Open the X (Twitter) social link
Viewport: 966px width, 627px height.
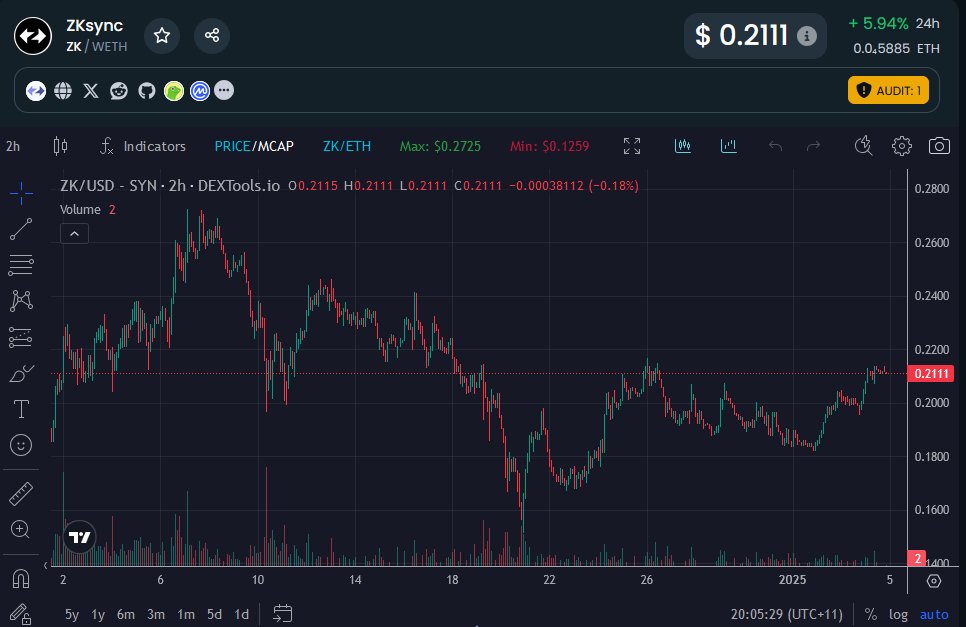pyautogui.click(x=91, y=91)
